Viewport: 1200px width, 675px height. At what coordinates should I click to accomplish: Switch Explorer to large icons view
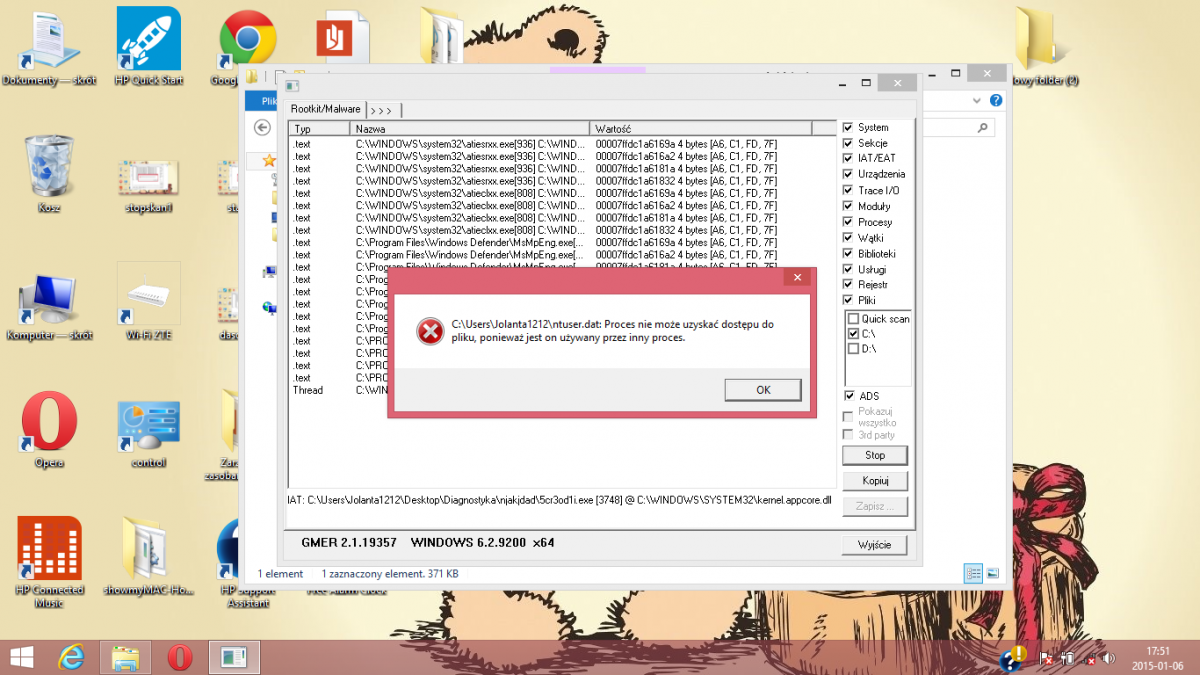point(992,573)
